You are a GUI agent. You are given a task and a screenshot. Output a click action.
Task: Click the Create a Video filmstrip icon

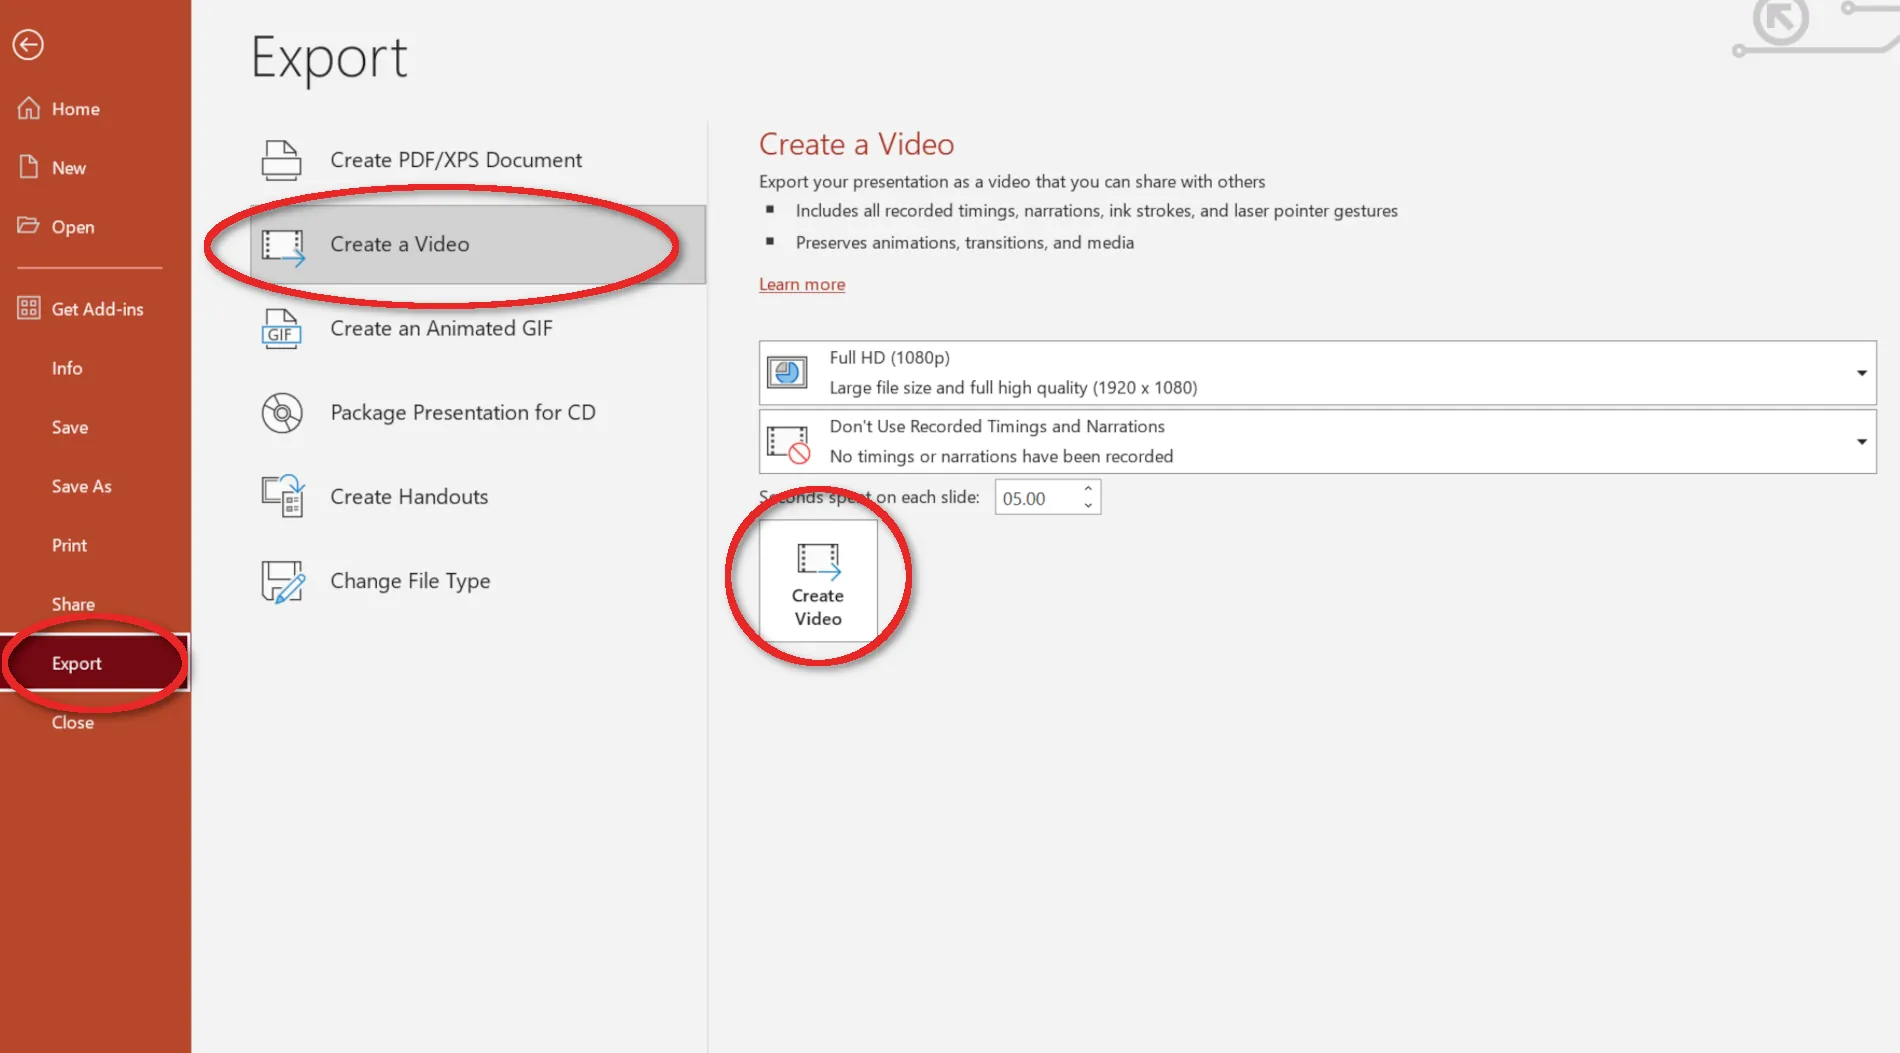click(281, 244)
